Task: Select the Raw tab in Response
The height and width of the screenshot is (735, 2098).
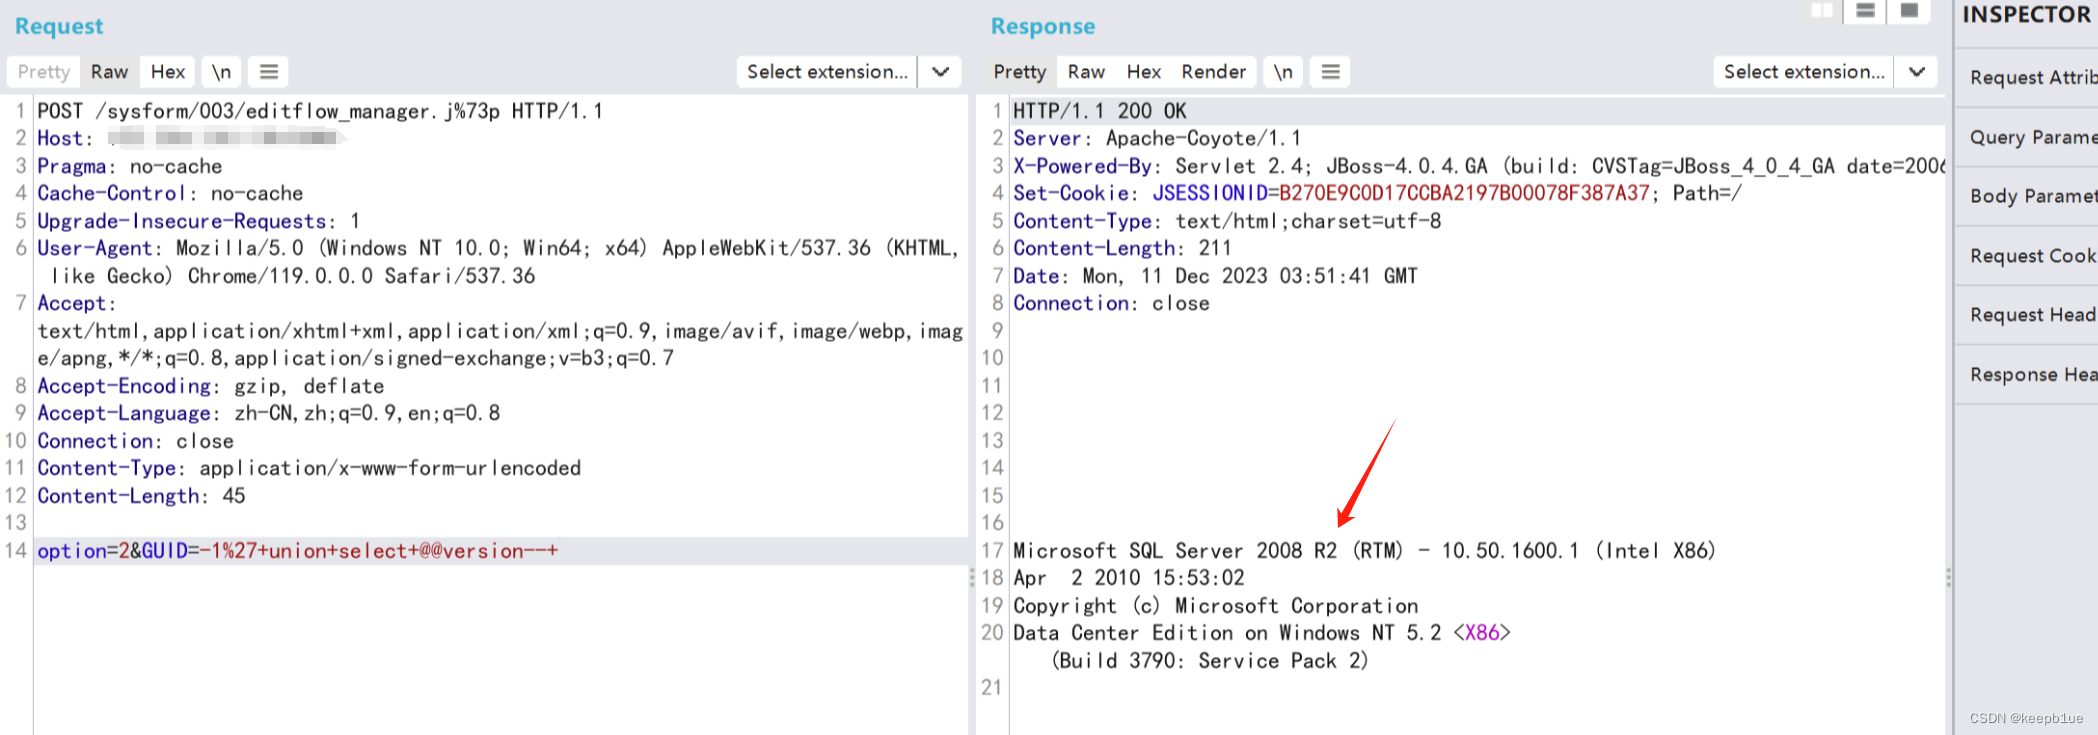Action: (1086, 72)
